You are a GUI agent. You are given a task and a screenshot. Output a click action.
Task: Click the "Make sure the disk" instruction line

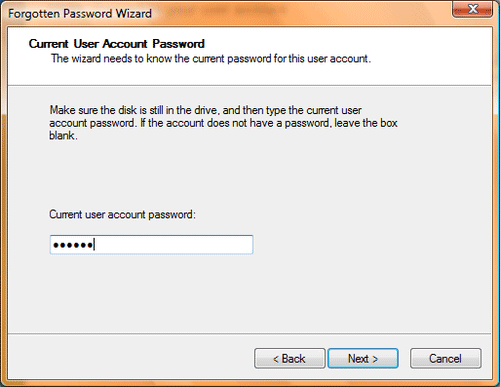pyautogui.click(x=206, y=110)
